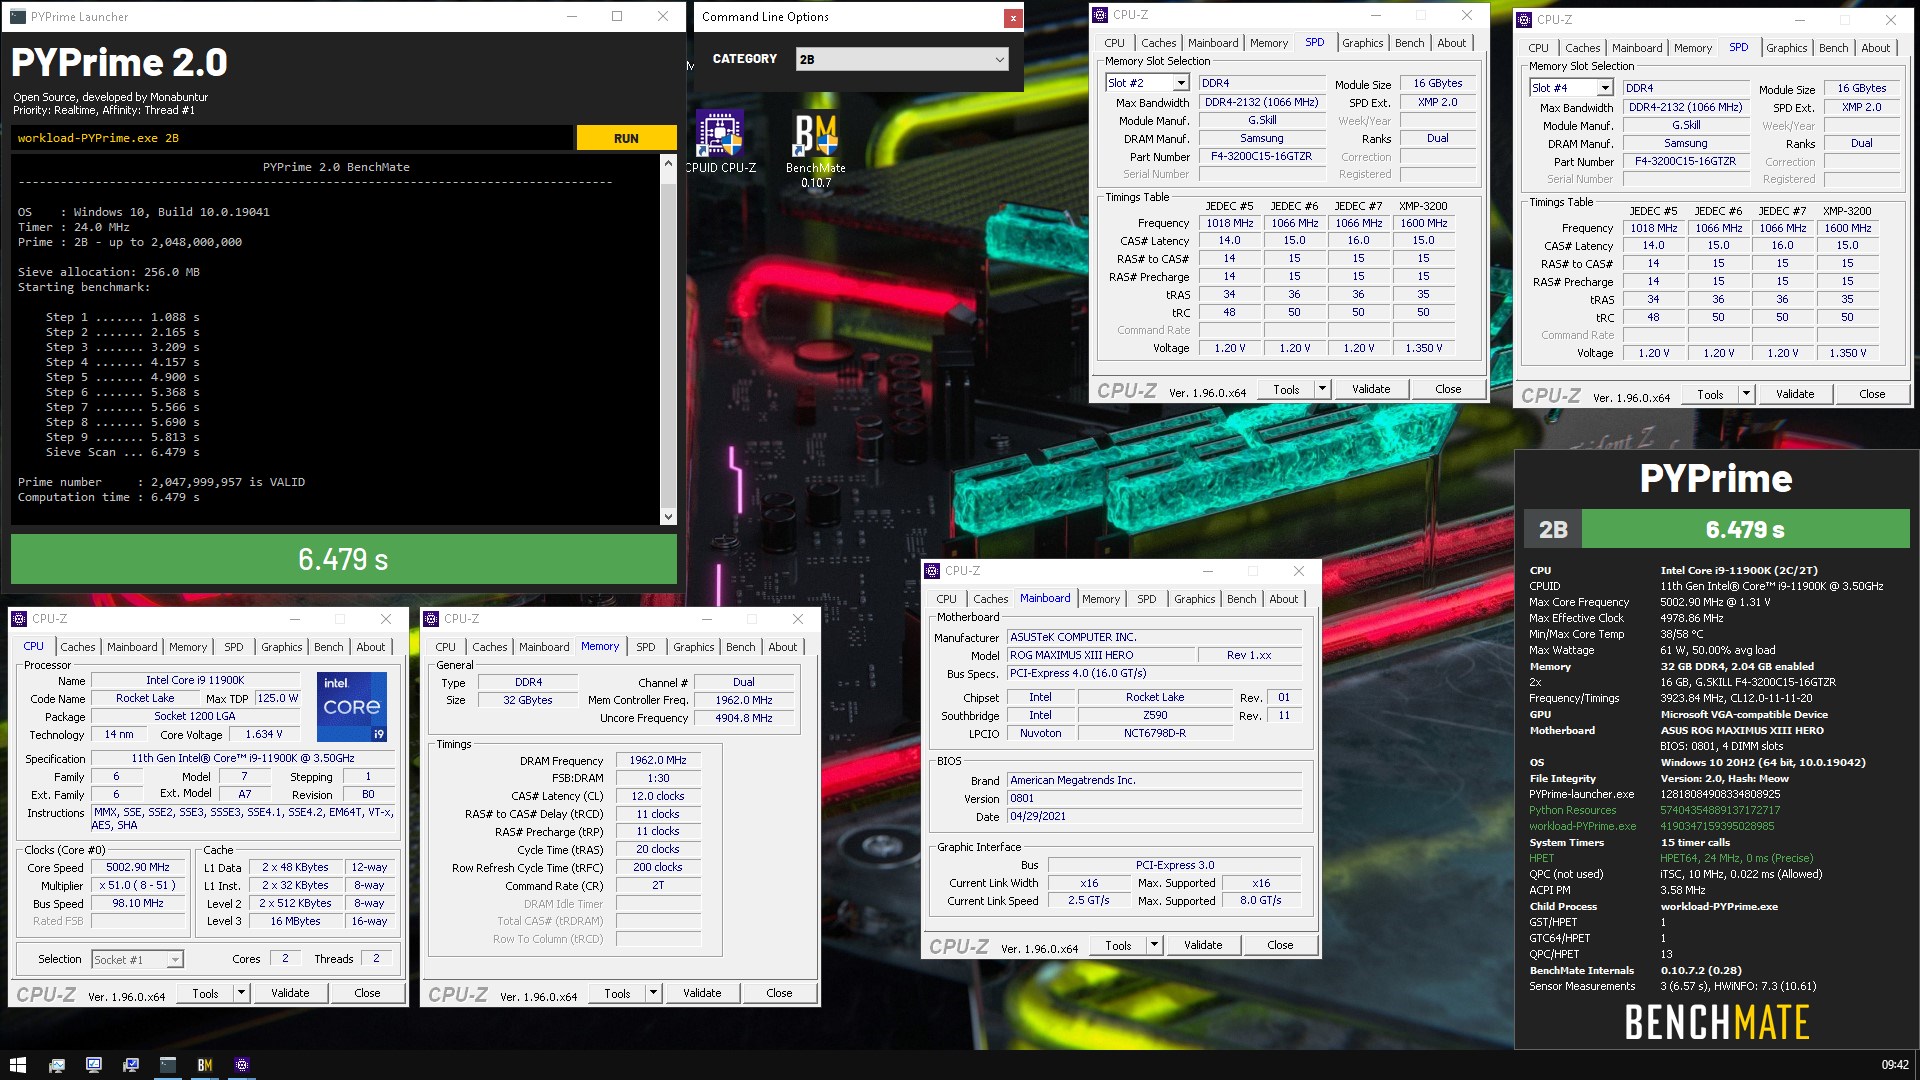The image size is (1920, 1080).
Task: Click PYPrime console scrollbar up arrow
Action: [668, 164]
